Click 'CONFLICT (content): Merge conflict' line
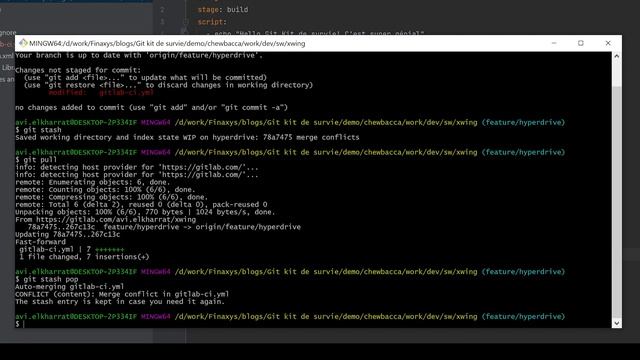 pos(122,294)
